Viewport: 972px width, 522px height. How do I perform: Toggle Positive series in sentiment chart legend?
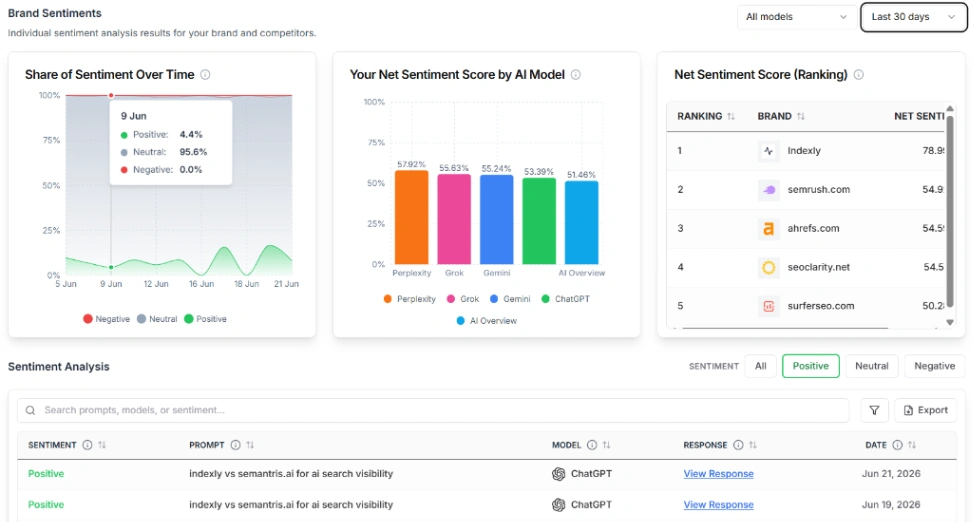(205, 319)
